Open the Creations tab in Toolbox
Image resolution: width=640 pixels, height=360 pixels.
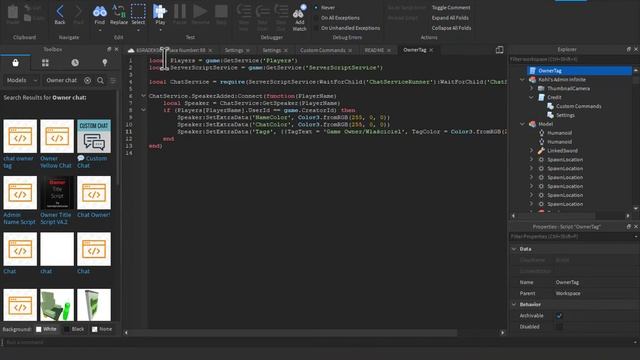coord(105,63)
